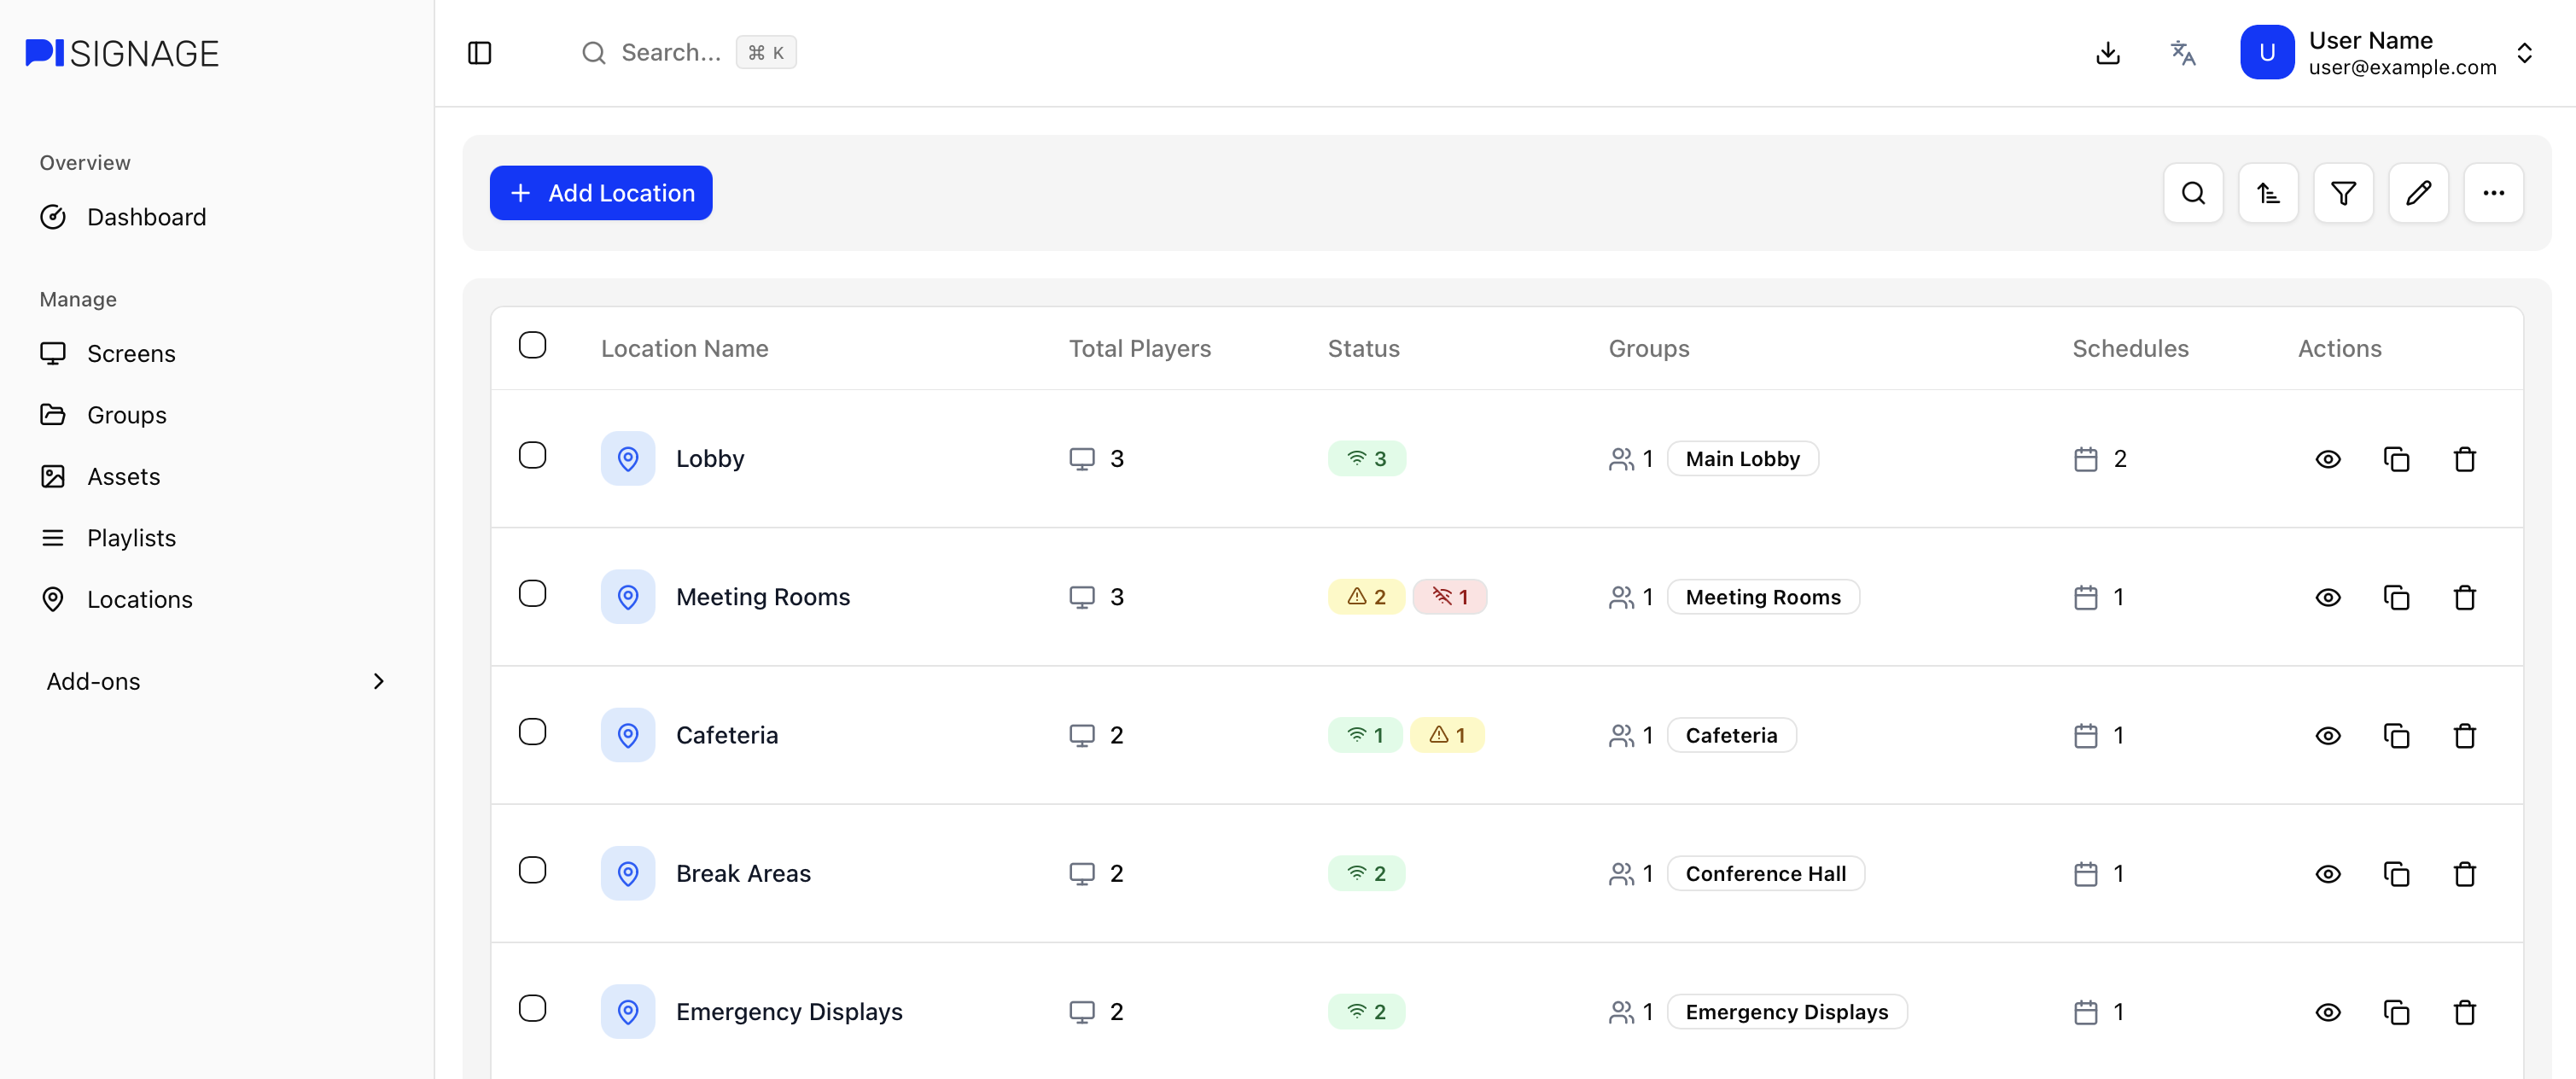This screenshot has width=2576, height=1079.
Task: Click the sort order toolbar icon
Action: click(x=2267, y=193)
